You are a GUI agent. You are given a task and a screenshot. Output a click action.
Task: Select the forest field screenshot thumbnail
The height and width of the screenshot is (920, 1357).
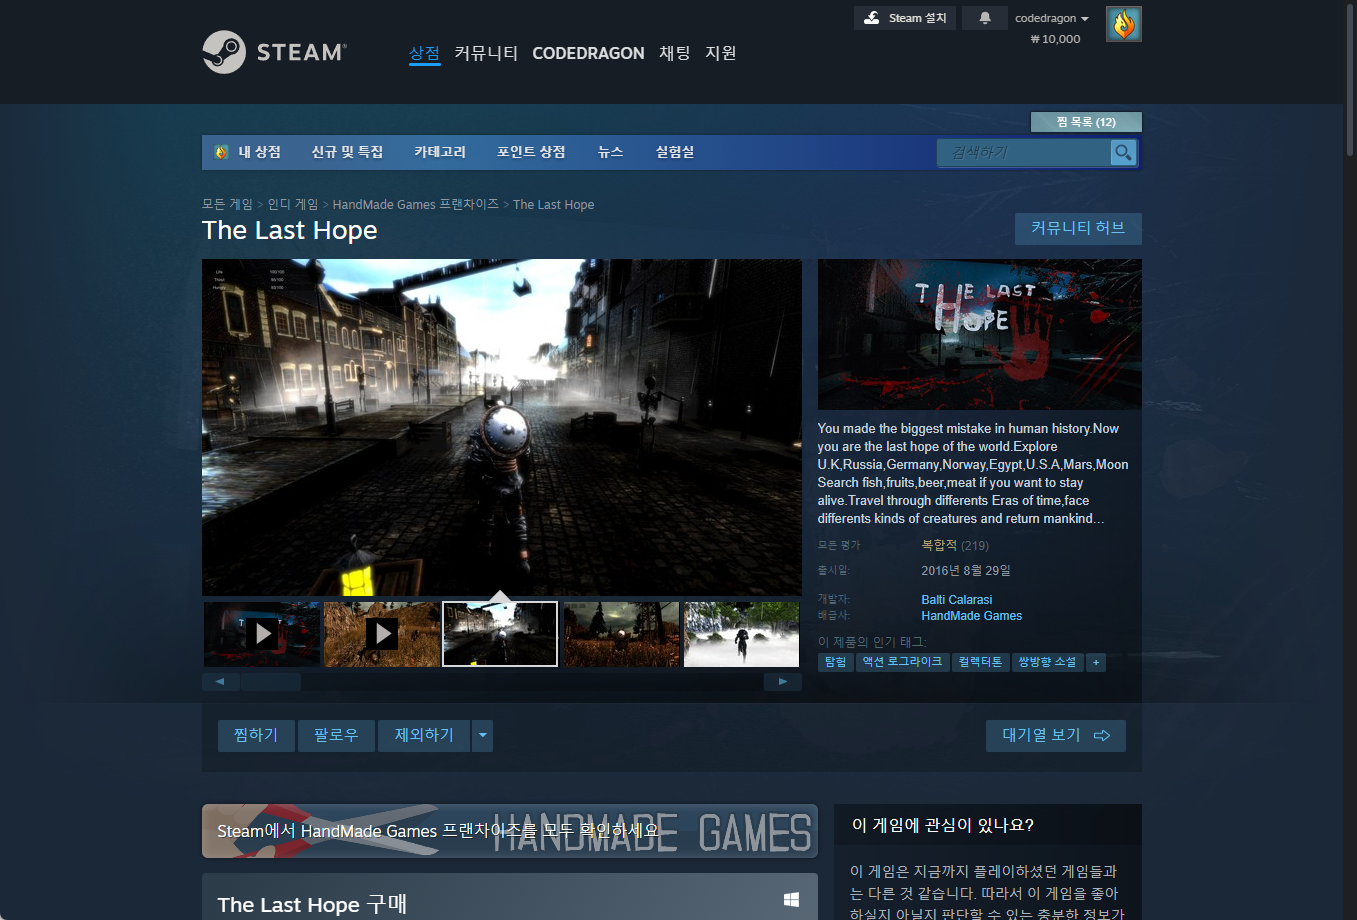point(621,634)
